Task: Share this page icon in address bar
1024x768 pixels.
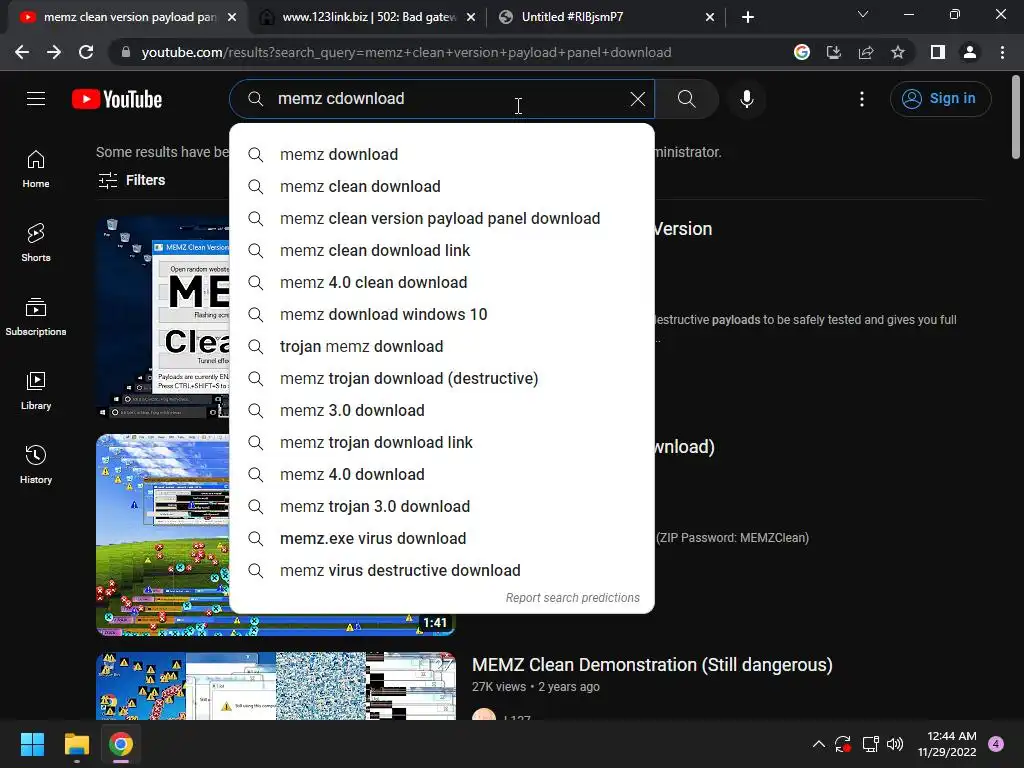Action: coord(866,52)
